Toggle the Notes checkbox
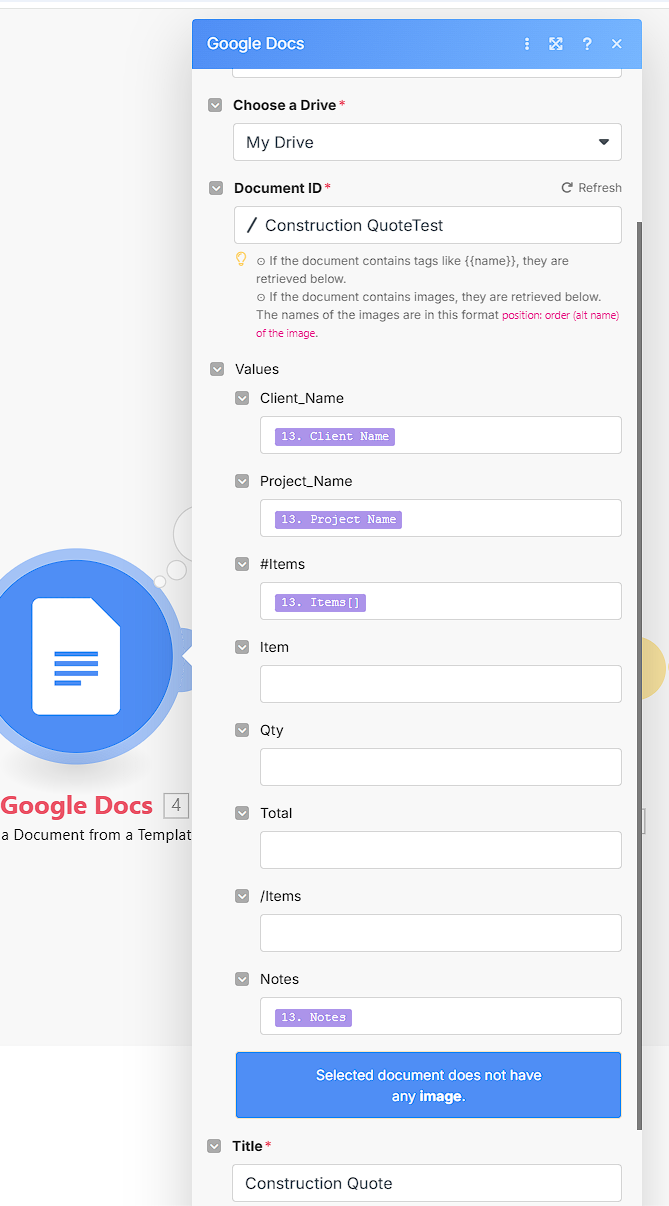 coord(242,979)
